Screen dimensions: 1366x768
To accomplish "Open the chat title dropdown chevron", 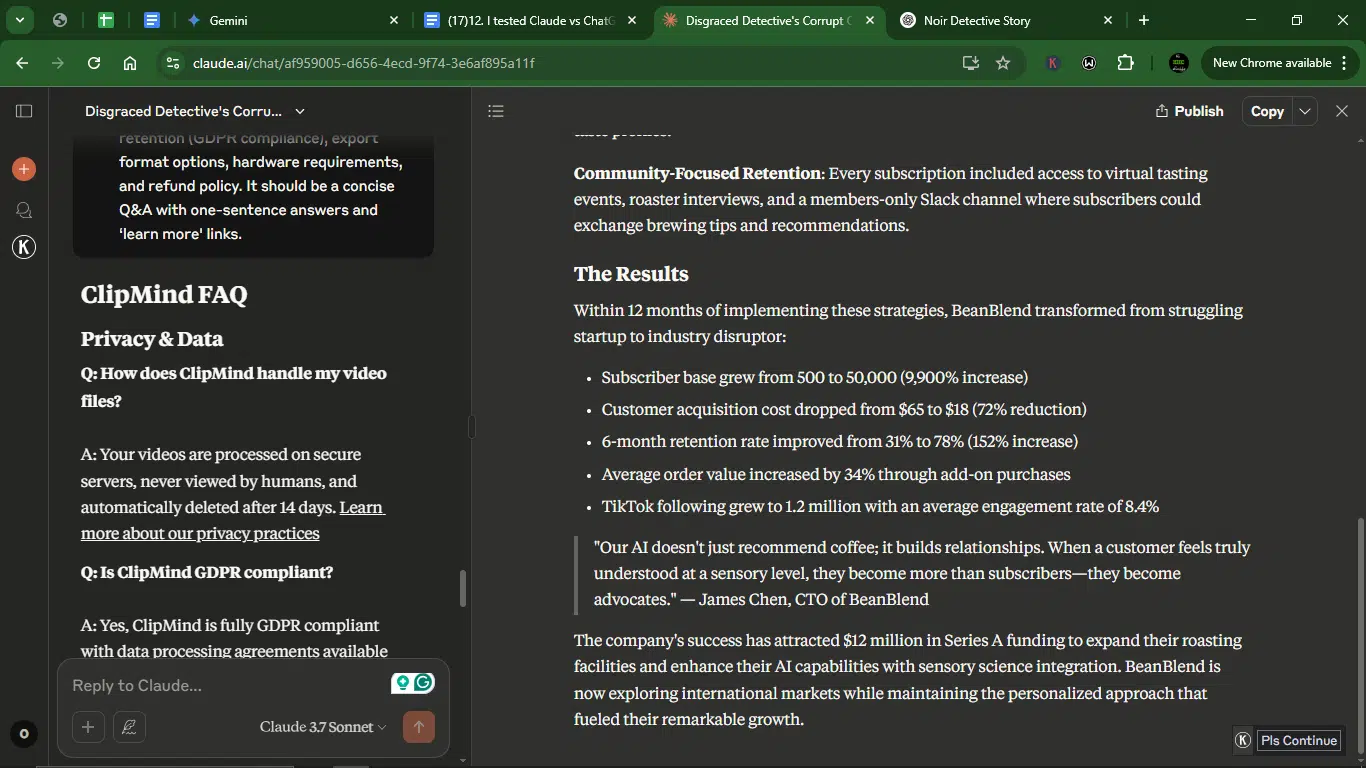I will coord(300,111).
